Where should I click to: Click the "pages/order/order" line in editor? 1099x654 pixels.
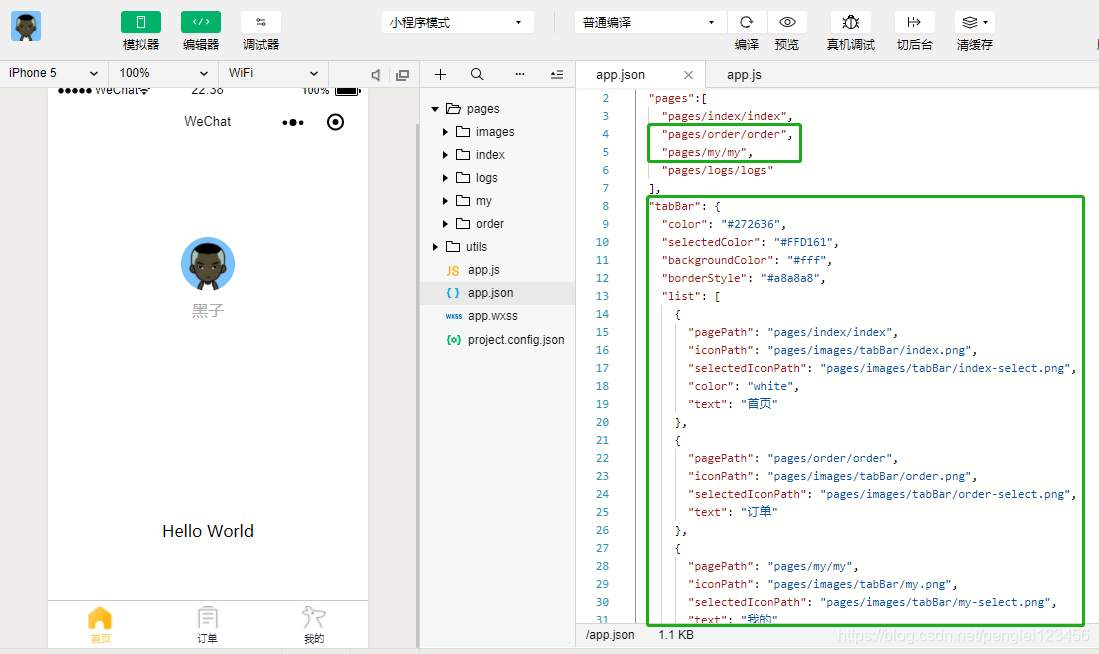click(727, 134)
